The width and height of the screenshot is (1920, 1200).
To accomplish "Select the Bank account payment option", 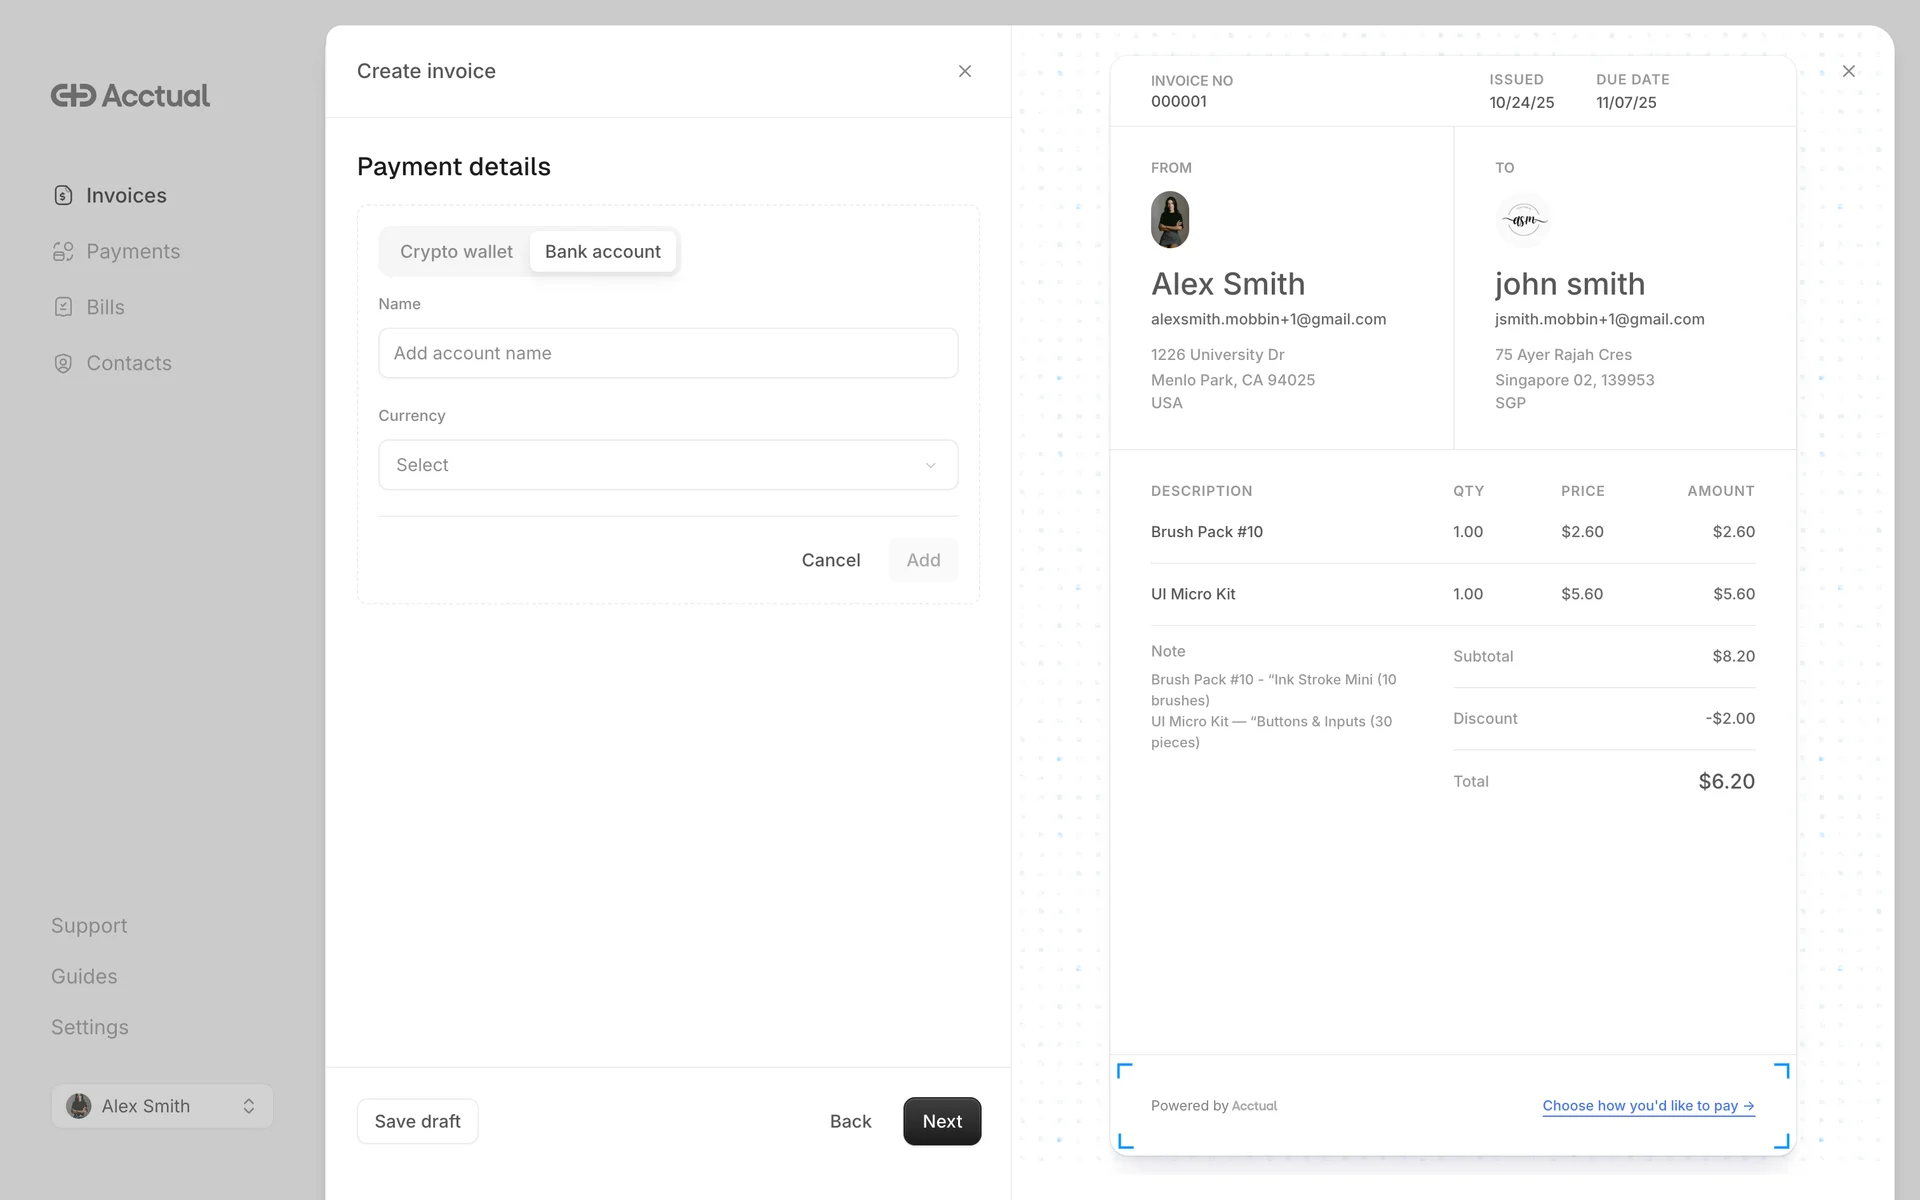I will click(x=602, y=252).
